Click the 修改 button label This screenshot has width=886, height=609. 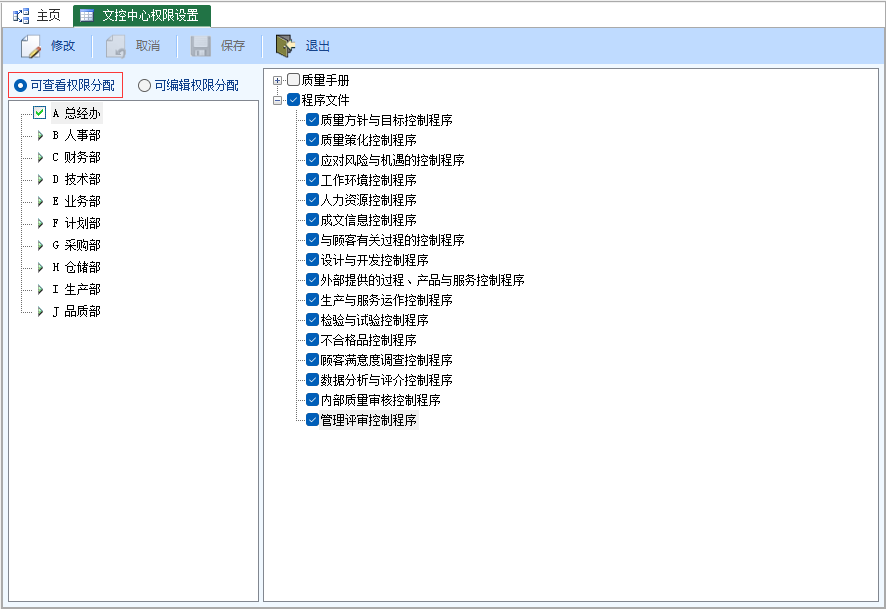point(63,46)
